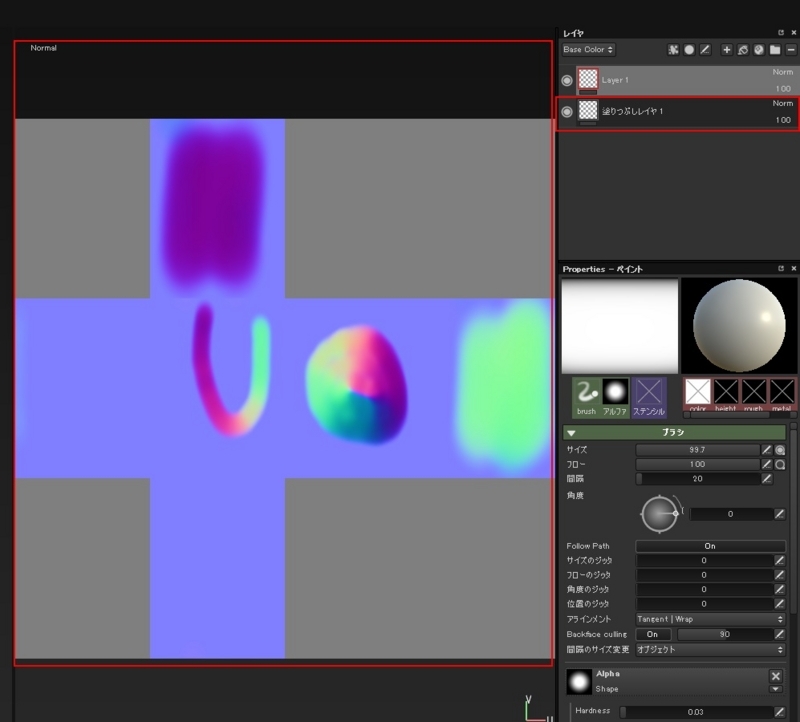The width and height of the screenshot is (800, 722).
Task: Click the circle lock icon next to サイズ
Action: [x=780, y=450]
